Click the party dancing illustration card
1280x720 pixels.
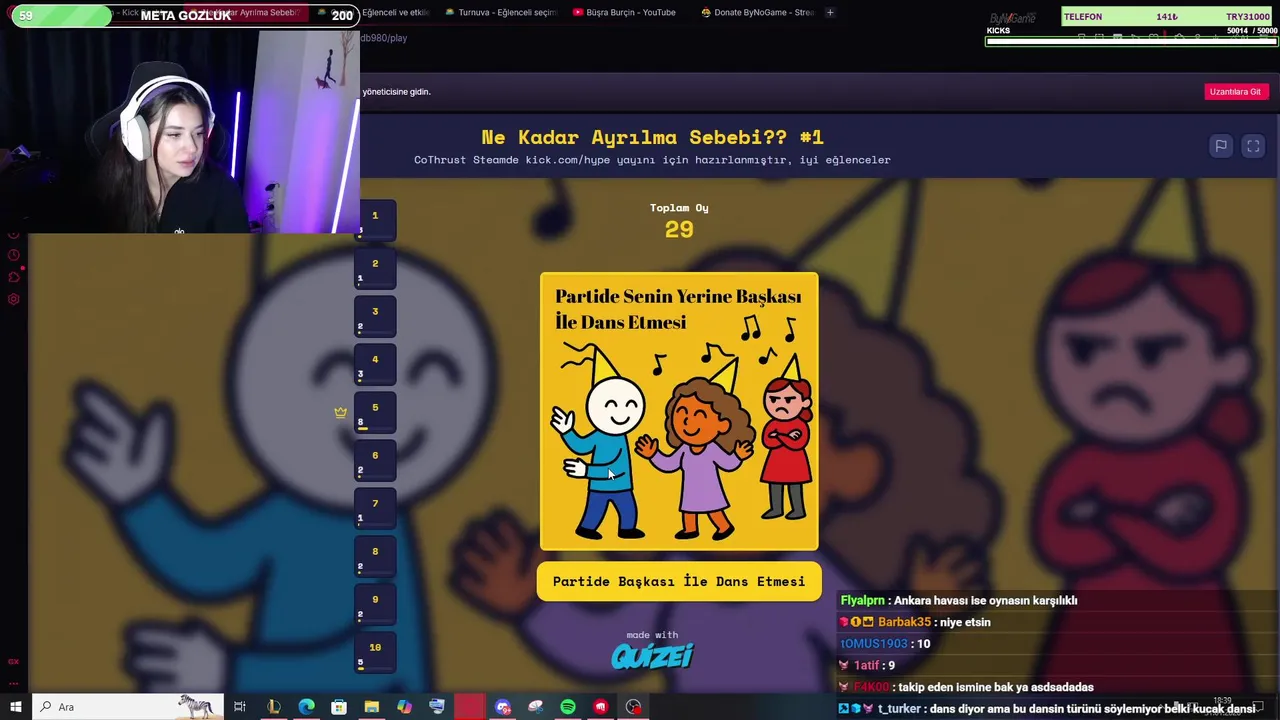[x=679, y=411]
